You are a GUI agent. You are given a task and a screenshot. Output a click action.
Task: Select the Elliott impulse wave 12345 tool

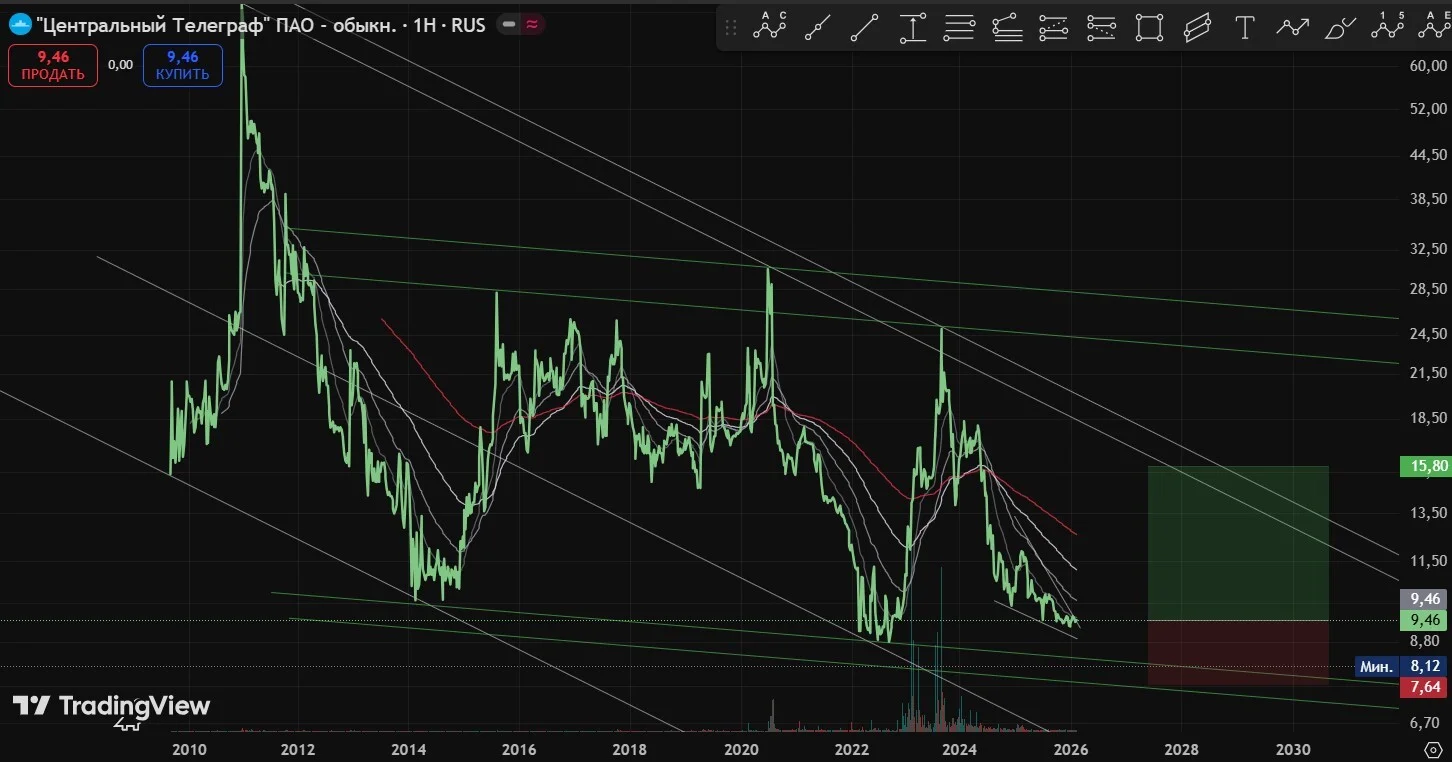(x=1387, y=27)
